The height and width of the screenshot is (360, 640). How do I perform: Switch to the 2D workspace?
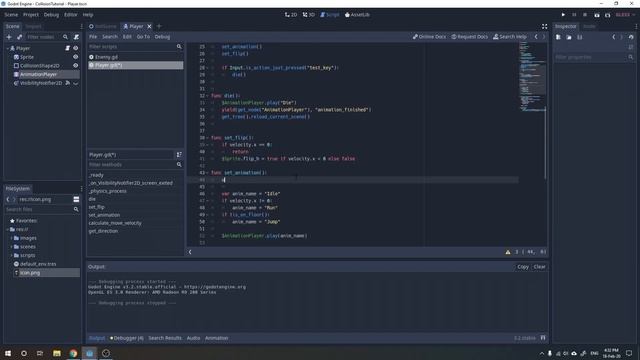291,15
